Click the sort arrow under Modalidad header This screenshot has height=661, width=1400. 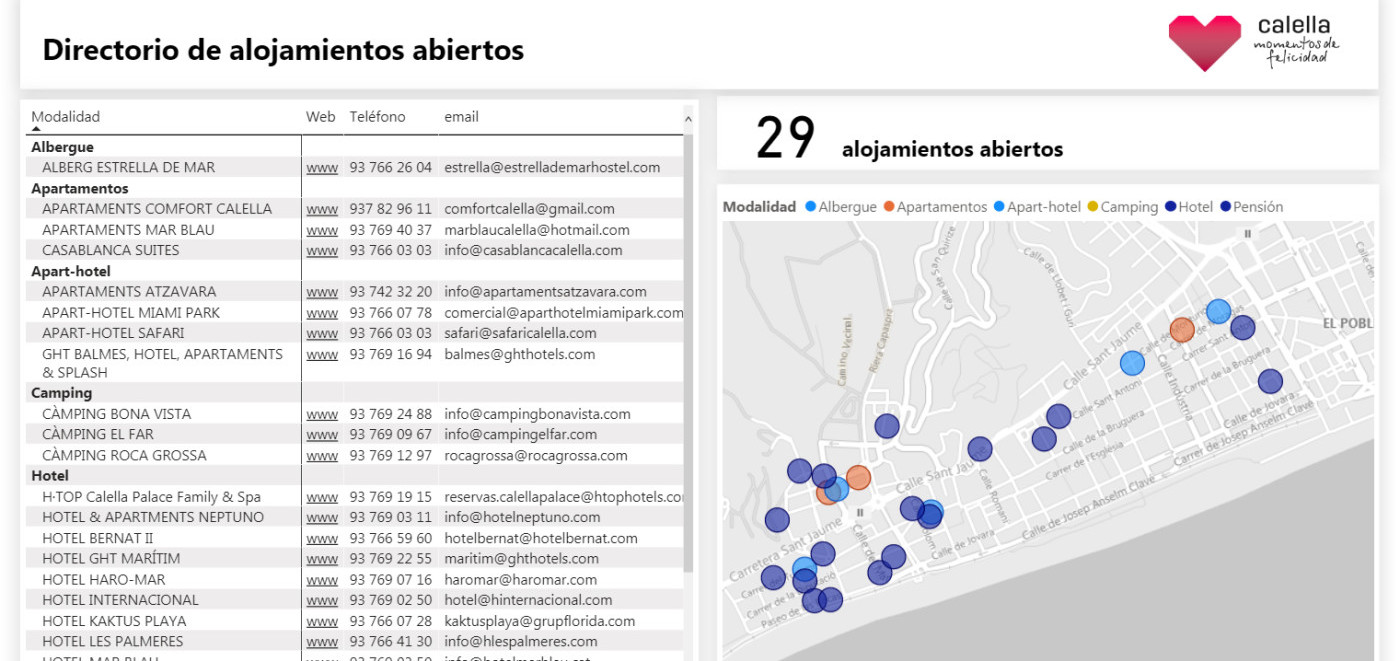point(36,129)
